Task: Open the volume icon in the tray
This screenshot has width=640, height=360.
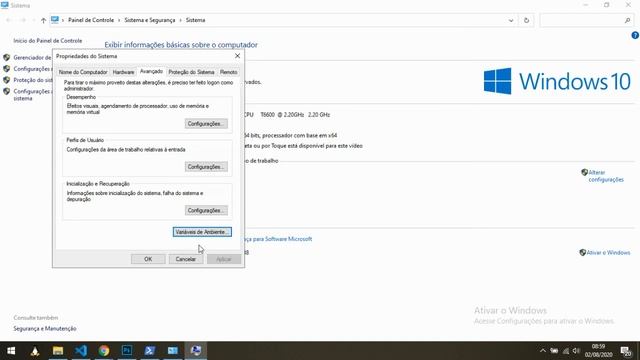Action: pyautogui.click(x=576, y=351)
